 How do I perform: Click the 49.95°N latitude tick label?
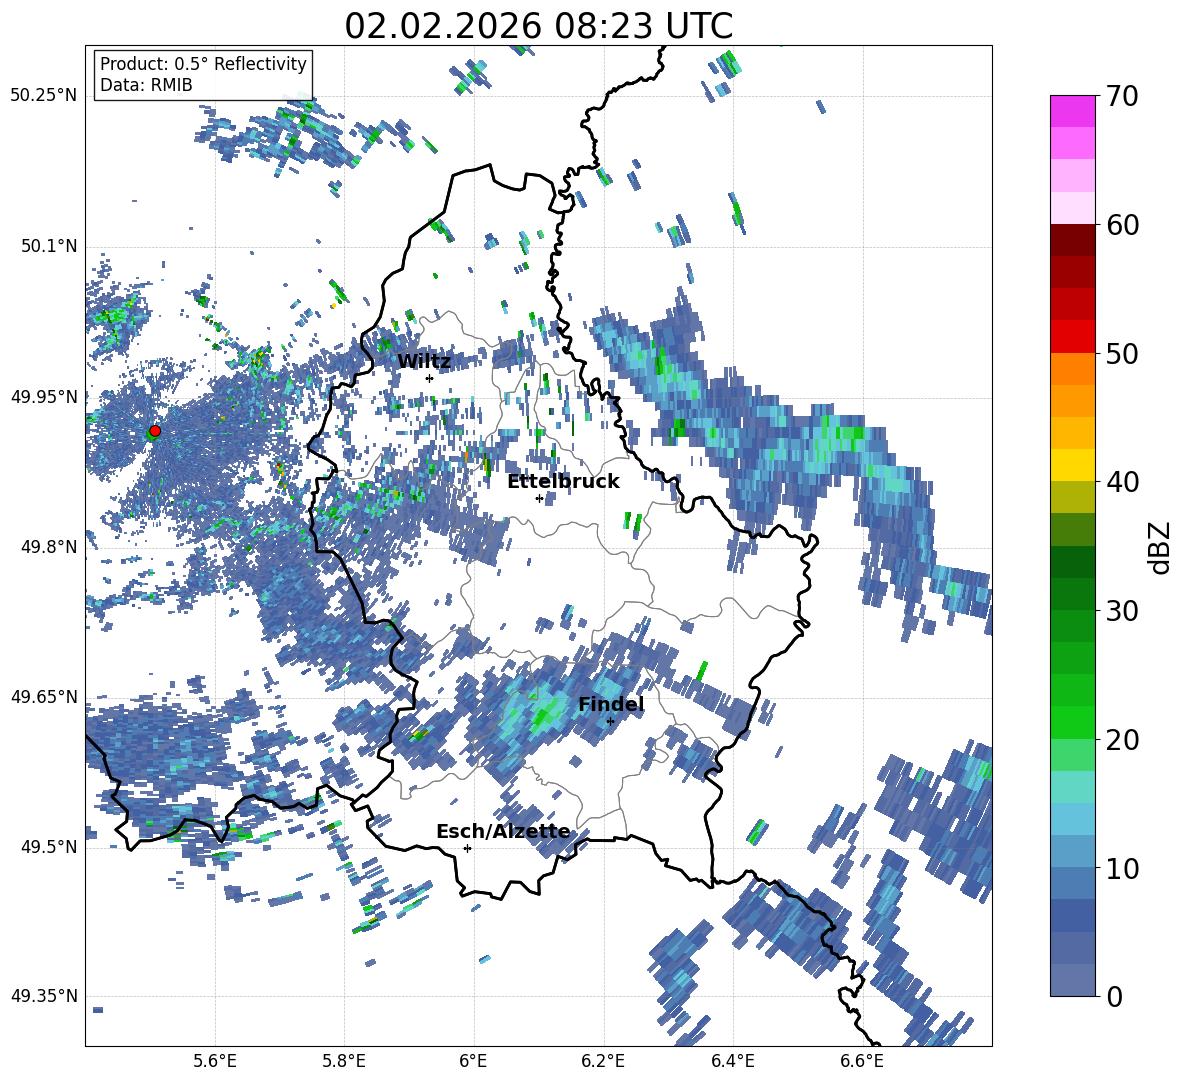coord(44,396)
